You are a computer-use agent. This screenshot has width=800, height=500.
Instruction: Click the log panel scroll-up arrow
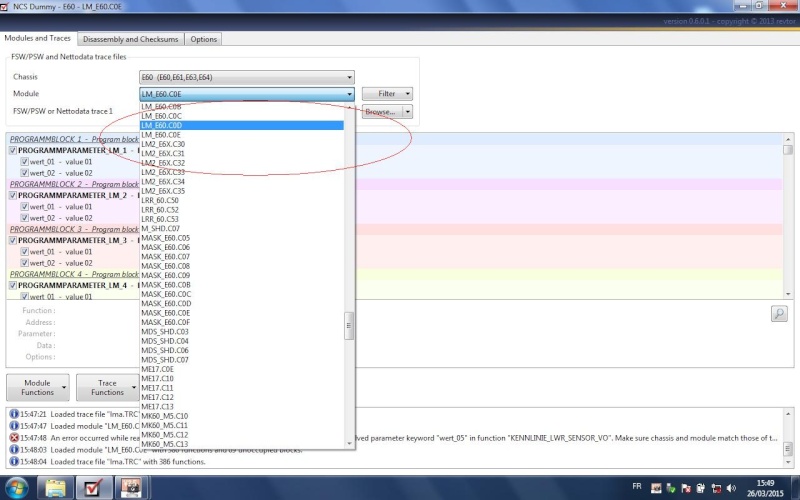(788, 413)
